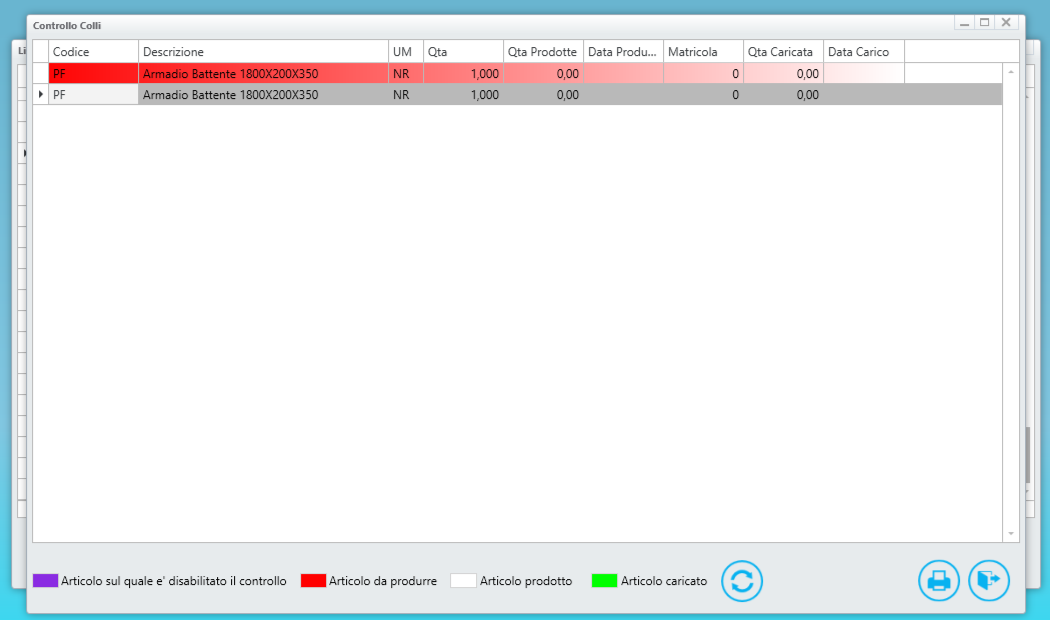
Task: Select PF code cell in gray selected row
Action: coord(94,94)
